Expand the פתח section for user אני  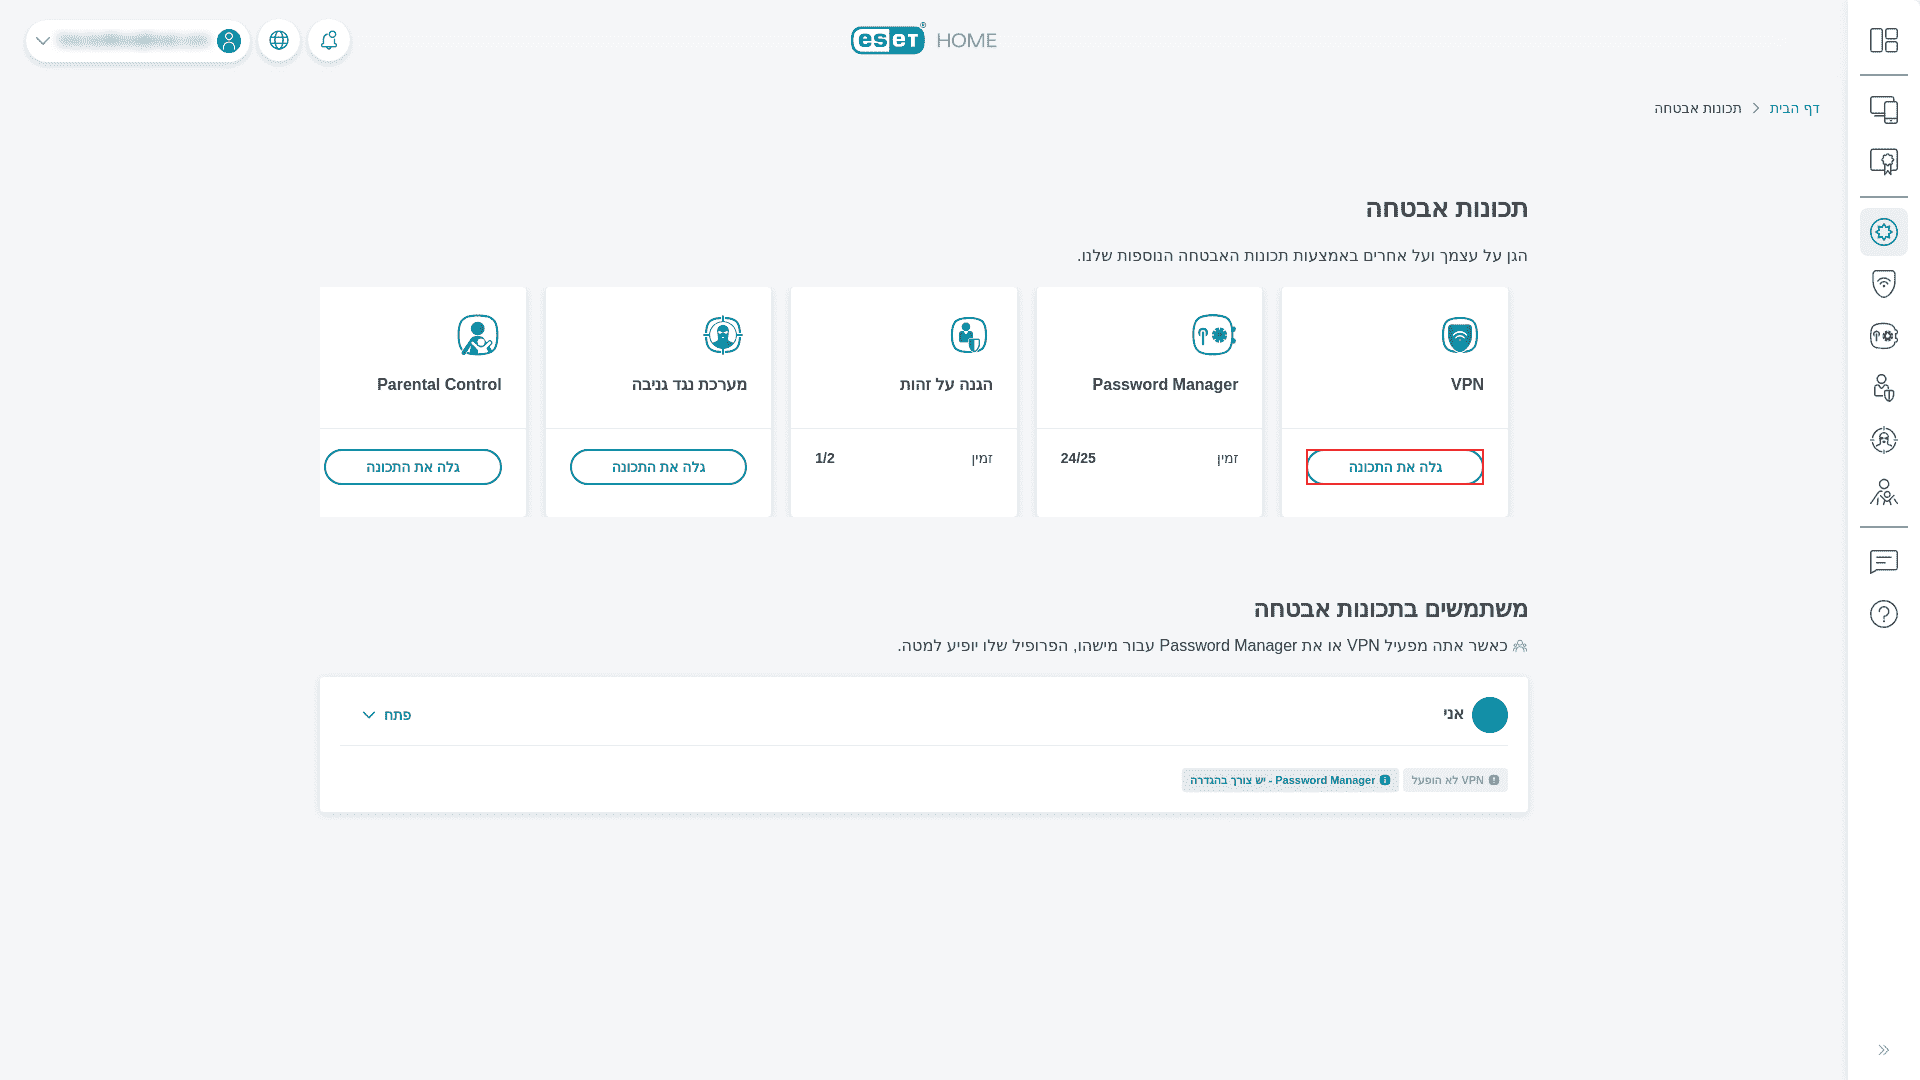point(387,714)
